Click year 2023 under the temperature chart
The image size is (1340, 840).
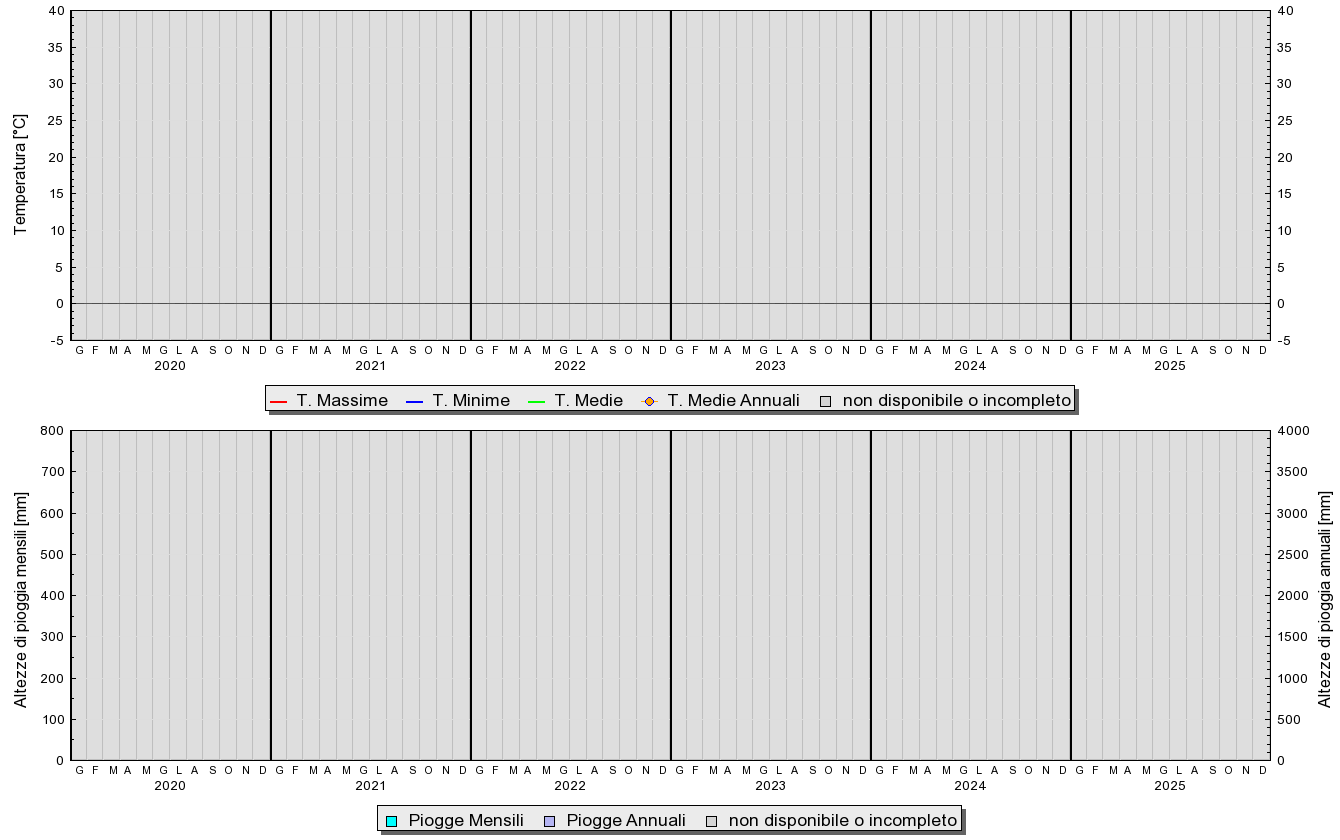tap(770, 366)
